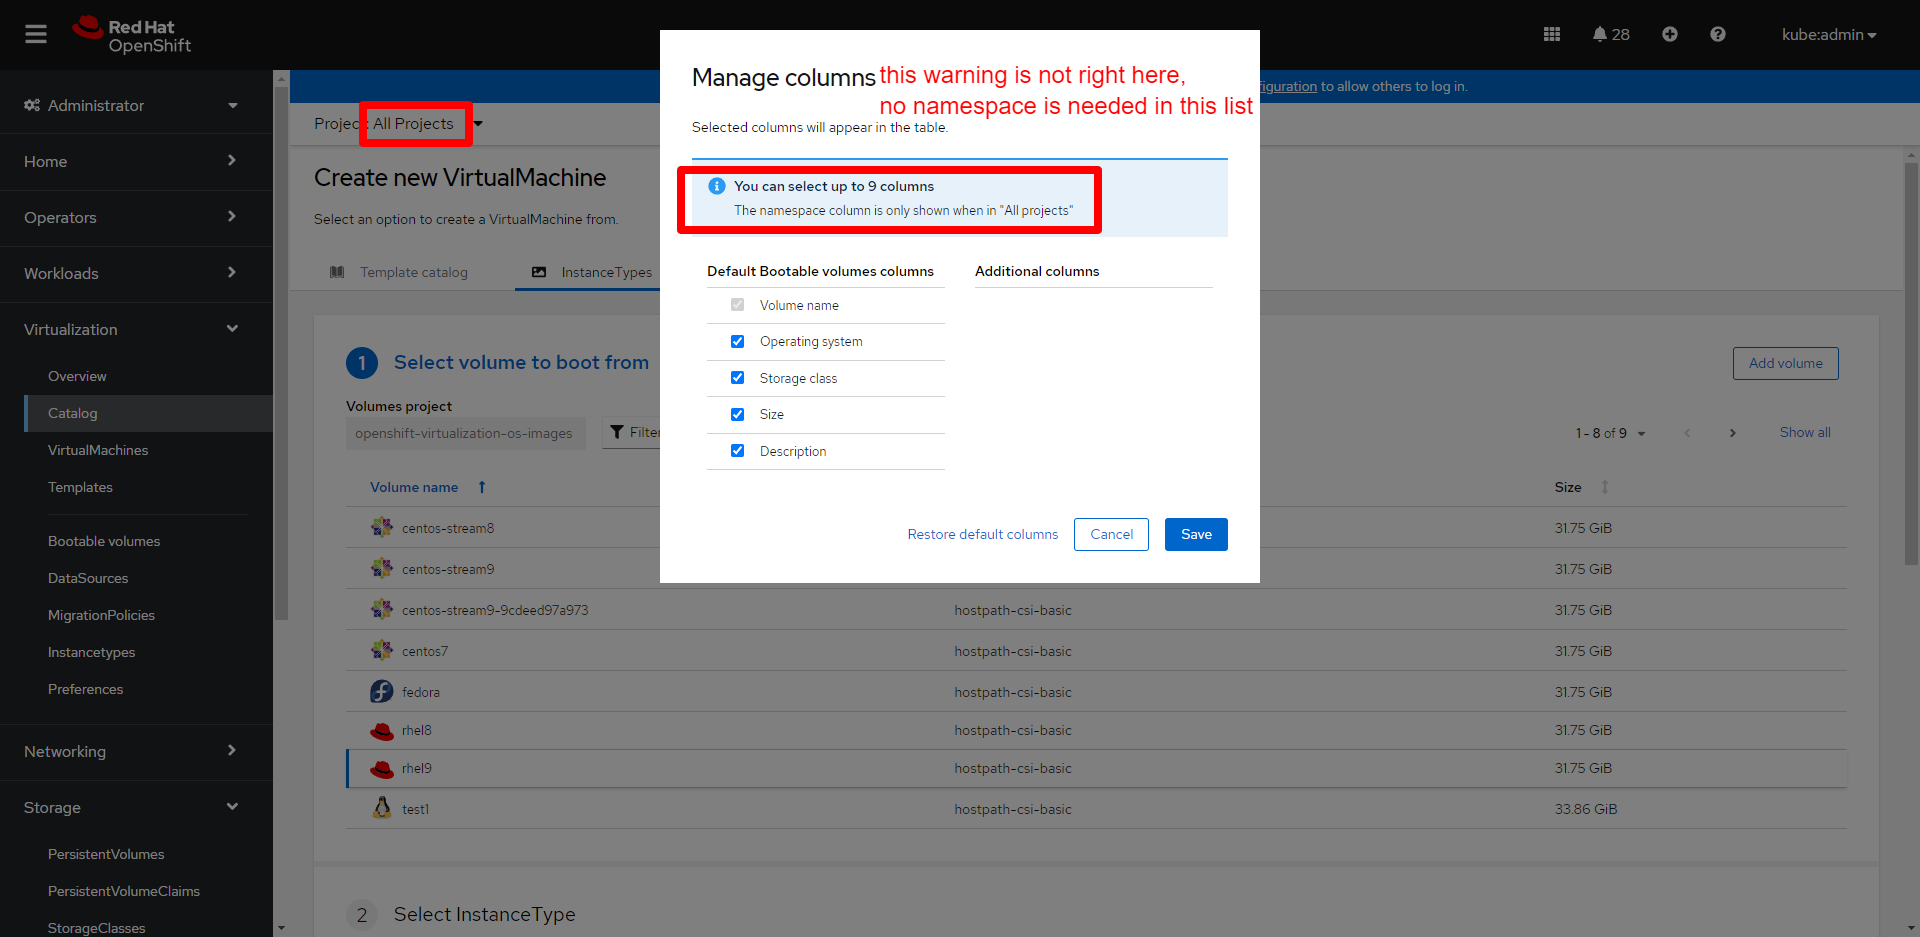Save the Manage columns selection

click(x=1196, y=534)
